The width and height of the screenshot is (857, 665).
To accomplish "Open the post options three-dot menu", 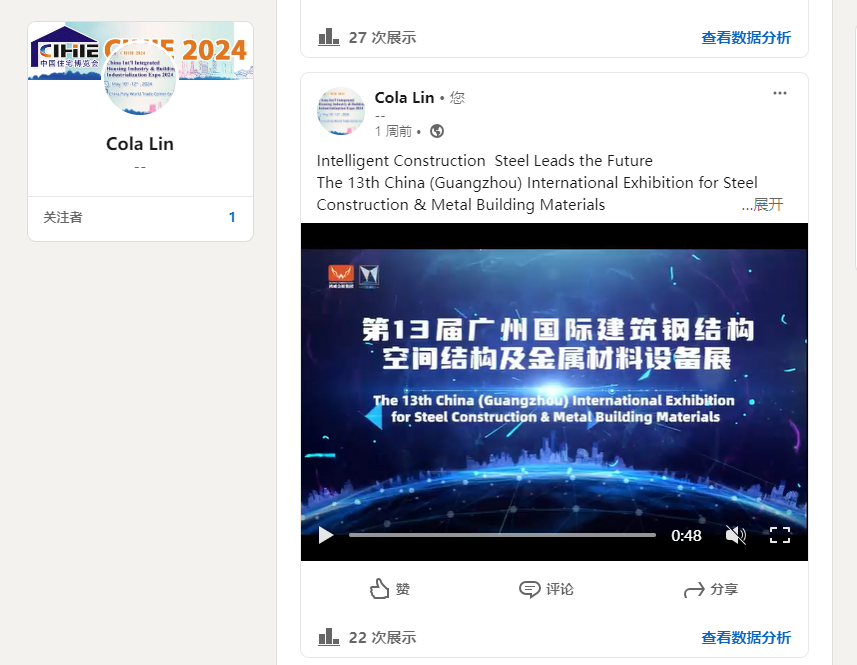I will 780,93.
